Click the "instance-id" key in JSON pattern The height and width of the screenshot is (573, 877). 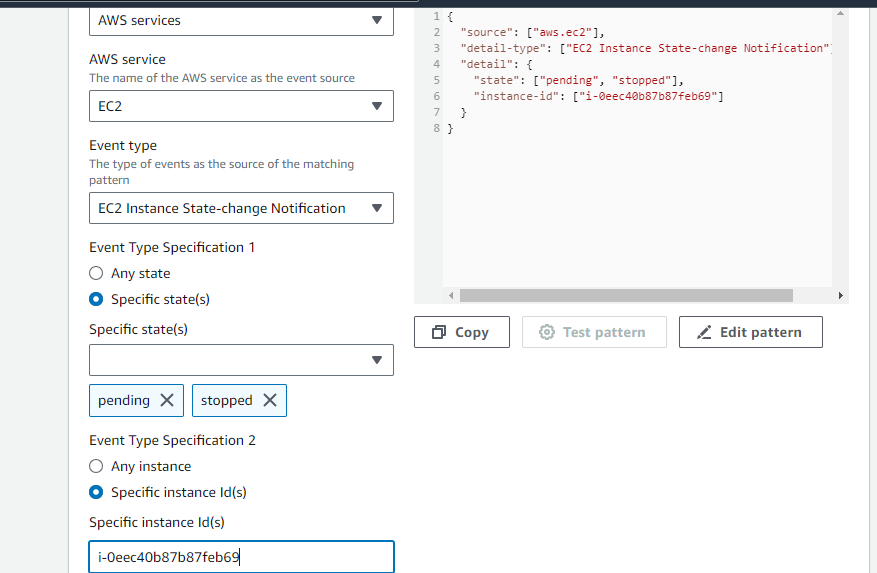click(x=516, y=96)
